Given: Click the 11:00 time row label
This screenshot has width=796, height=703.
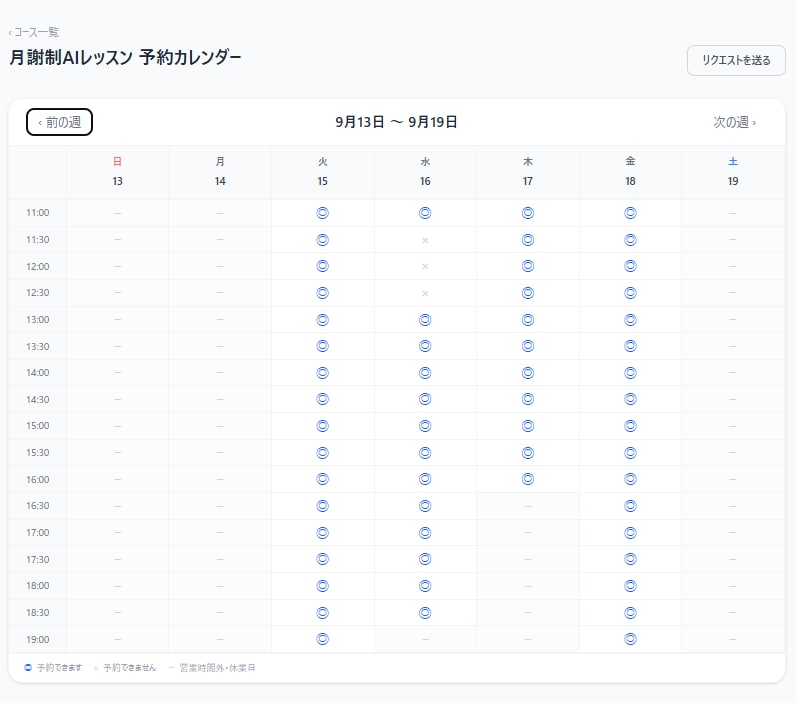Looking at the screenshot, I should 38,213.
